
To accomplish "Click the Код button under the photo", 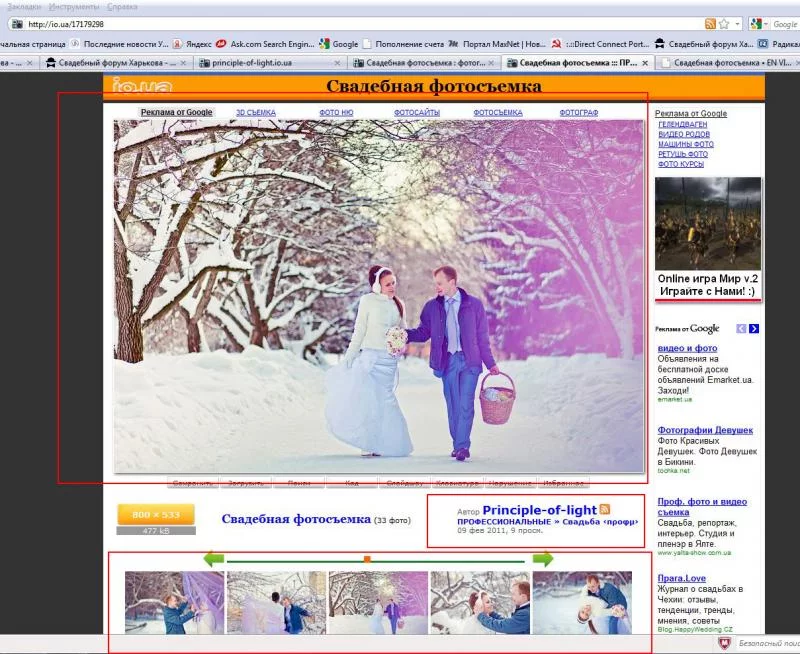I will click(x=352, y=483).
